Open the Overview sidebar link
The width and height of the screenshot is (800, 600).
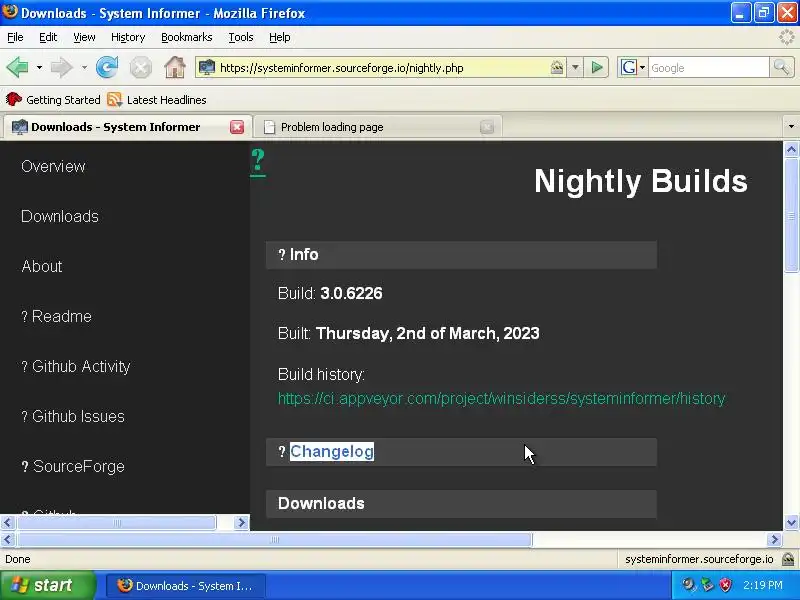[53, 166]
